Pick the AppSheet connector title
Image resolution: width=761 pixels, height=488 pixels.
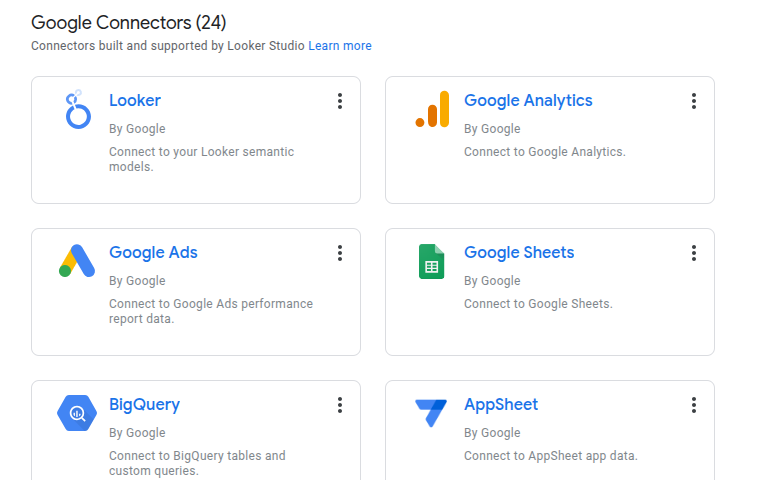501,404
